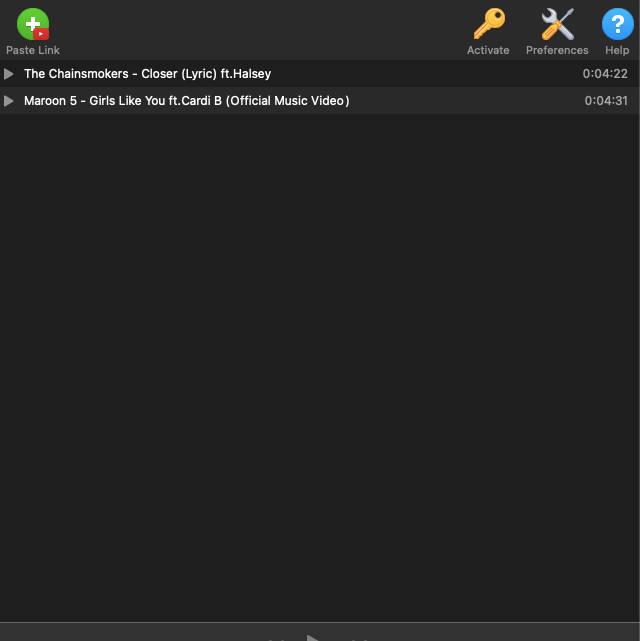Click the red YouTube badge on Paste Link icon

pyautogui.click(x=42, y=33)
